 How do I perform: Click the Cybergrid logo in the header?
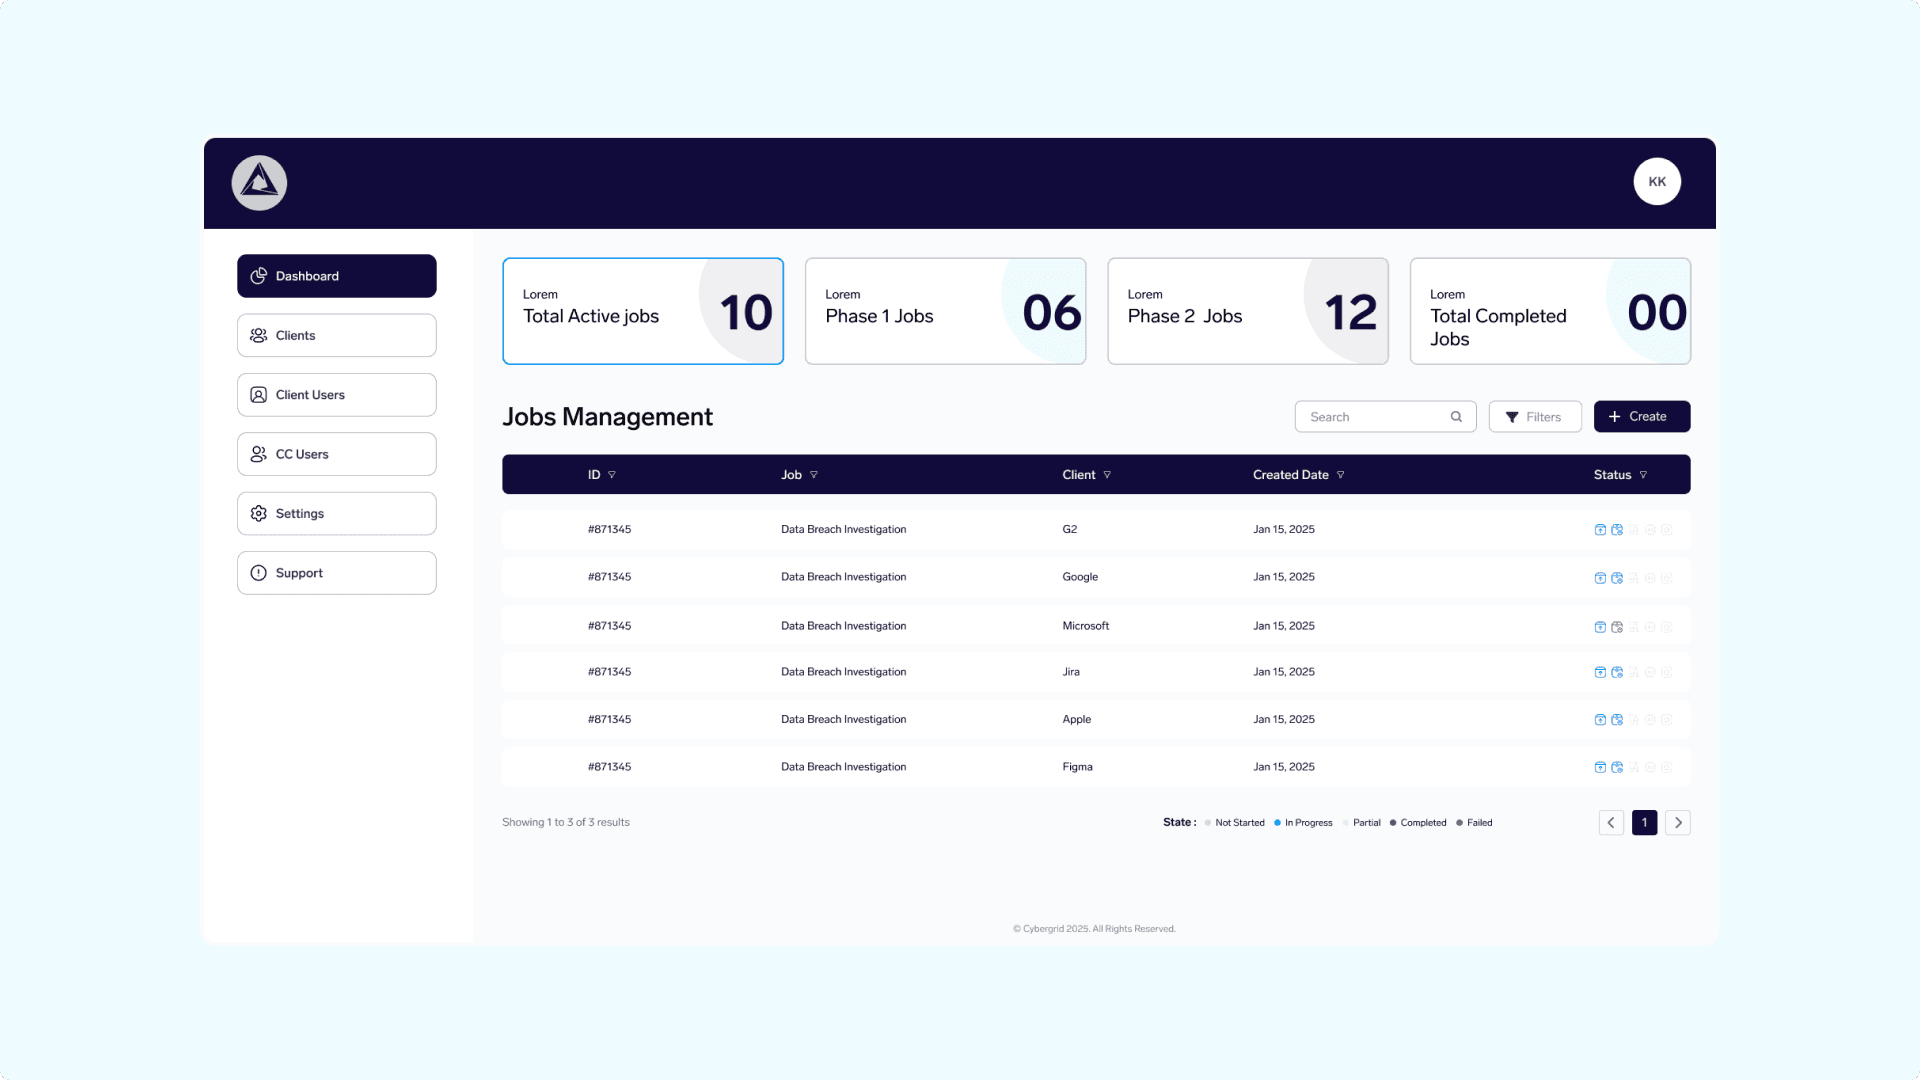259,183
